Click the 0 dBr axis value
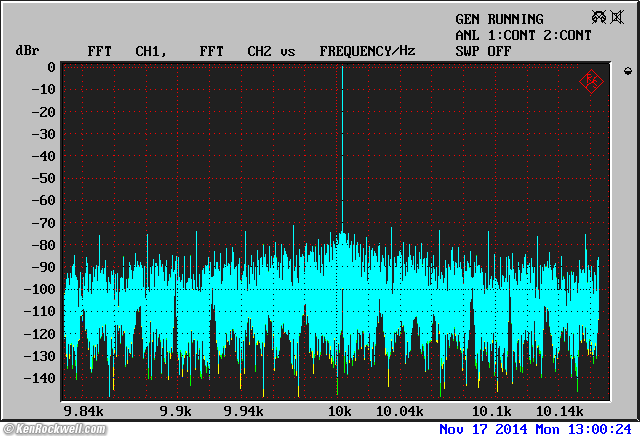 pyautogui.click(x=51, y=67)
